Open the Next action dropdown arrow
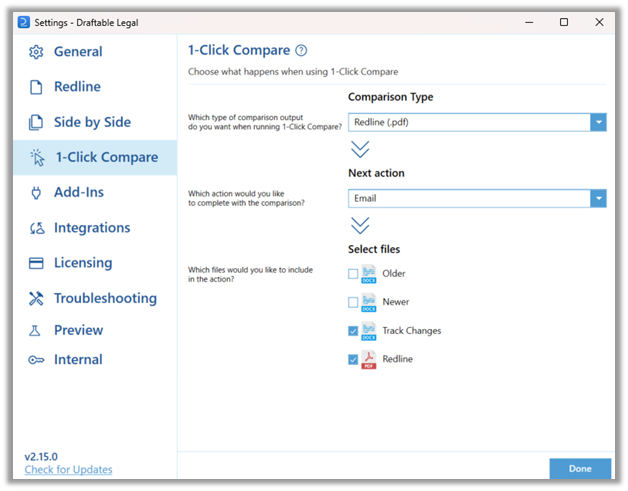628x491 pixels. pos(598,199)
